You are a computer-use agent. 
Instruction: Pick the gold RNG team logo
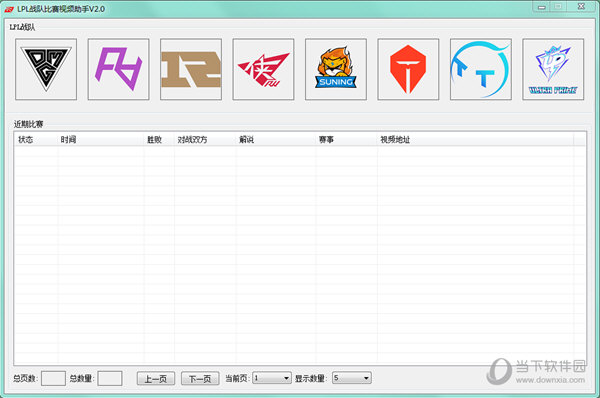(191, 69)
